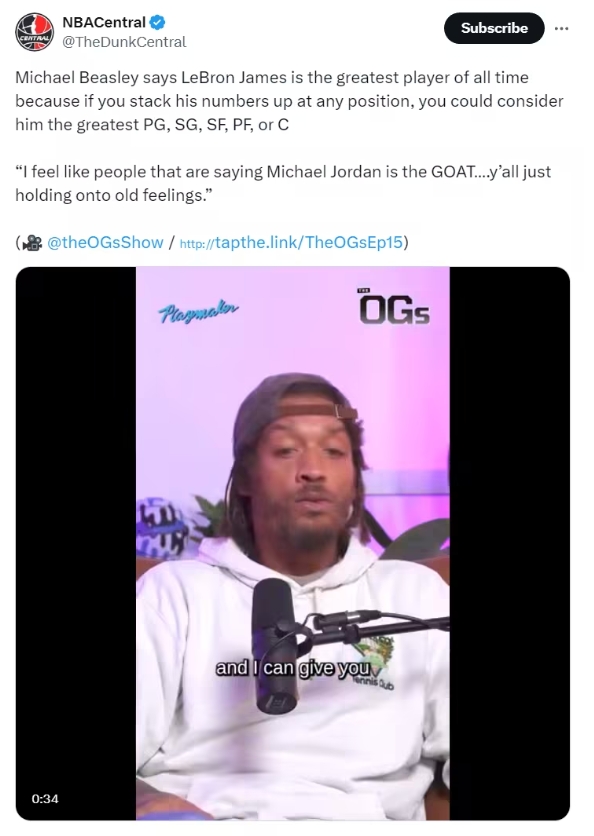The width and height of the screenshot is (594, 836).
Task: Click the right black bar of the video
Action: click(510, 543)
